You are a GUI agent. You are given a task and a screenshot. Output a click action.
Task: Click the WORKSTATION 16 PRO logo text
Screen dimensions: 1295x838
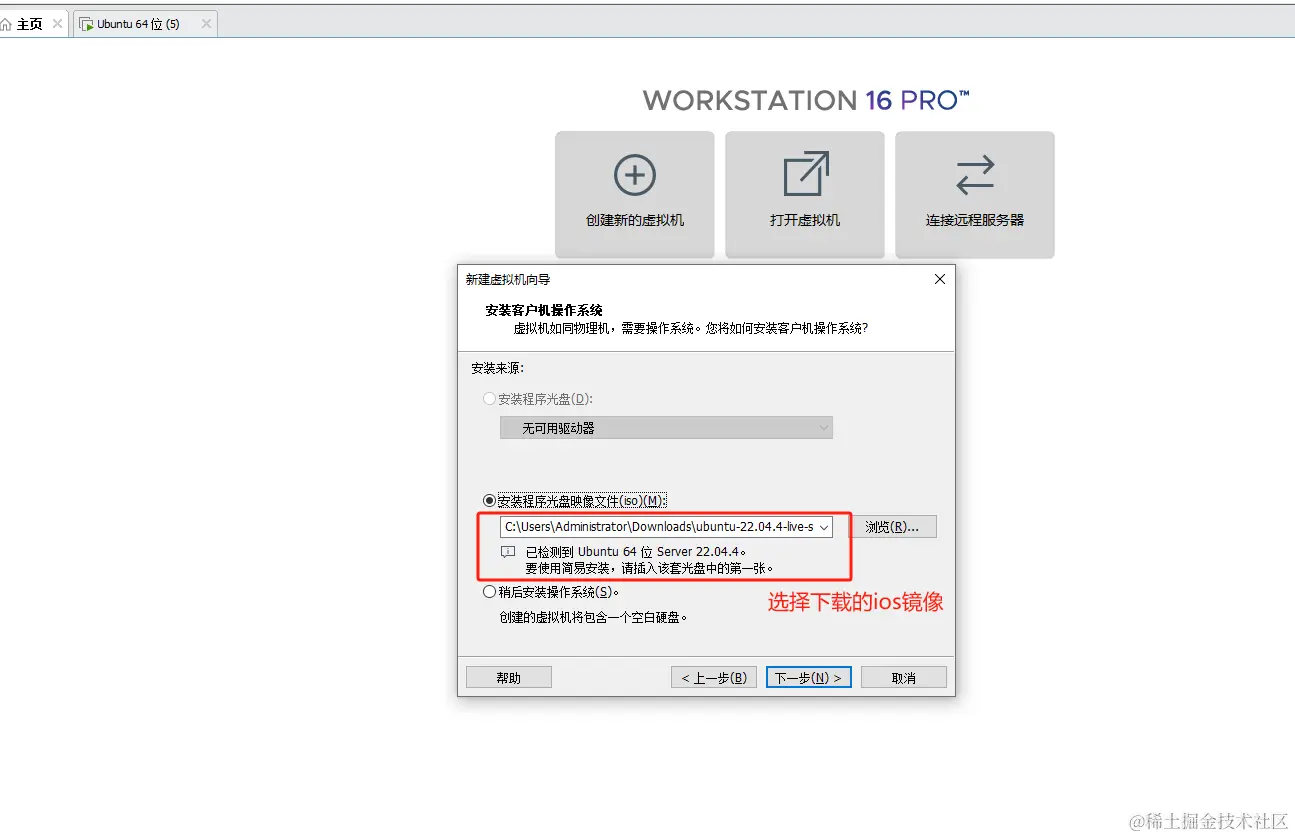point(806,100)
